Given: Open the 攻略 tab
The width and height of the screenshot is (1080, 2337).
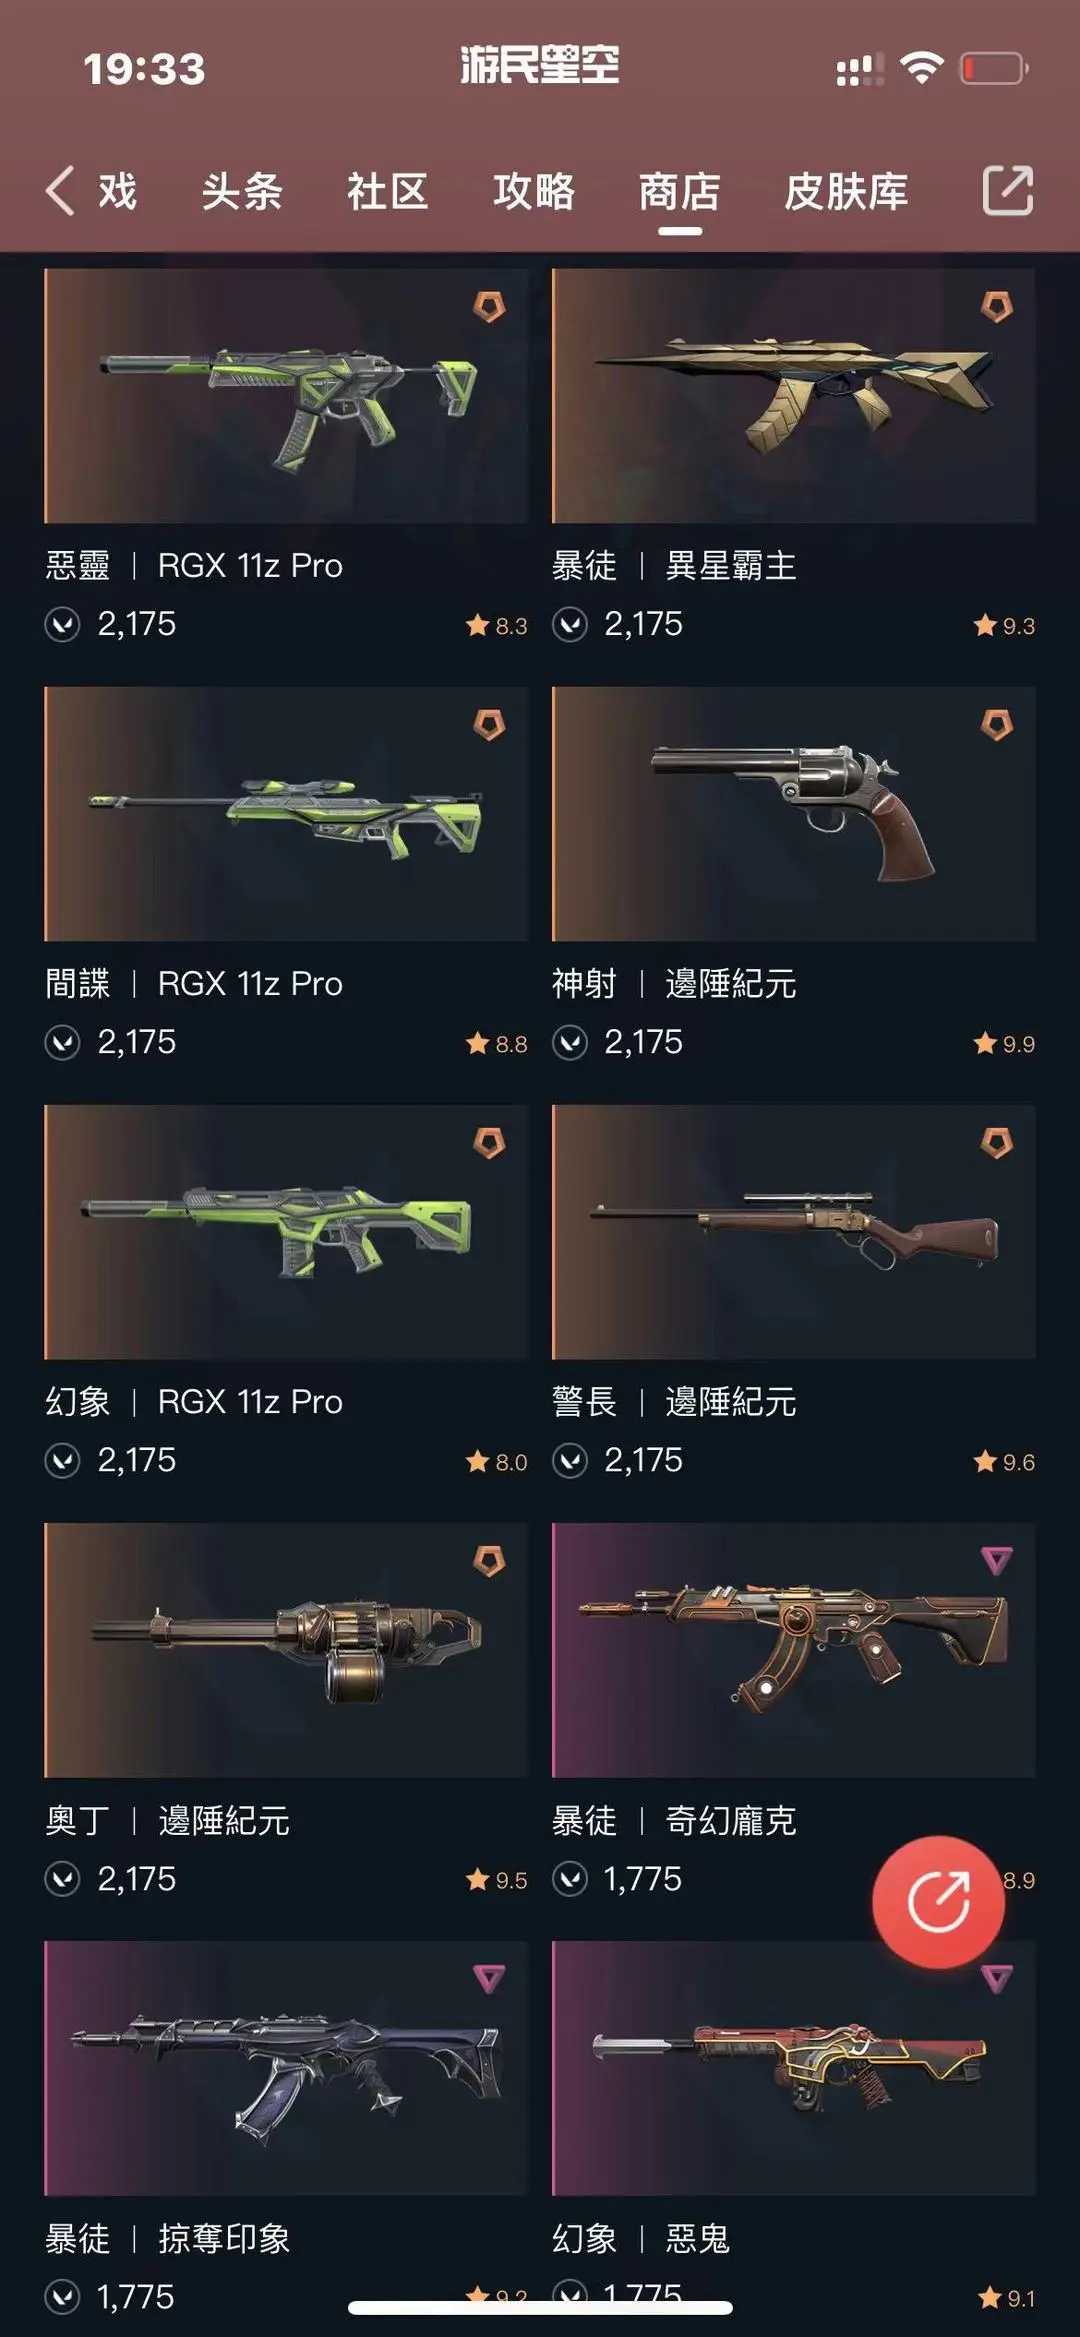Looking at the screenshot, I should 534,191.
